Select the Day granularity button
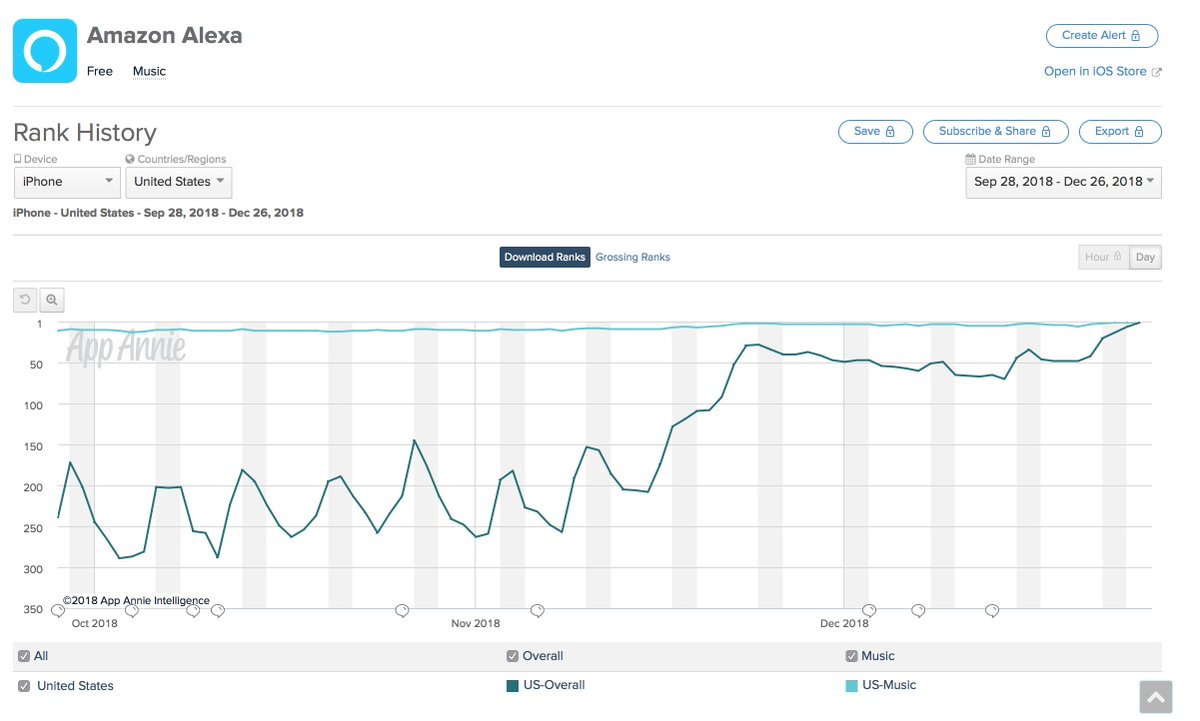The height and width of the screenshot is (721, 1200). [x=1145, y=257]
